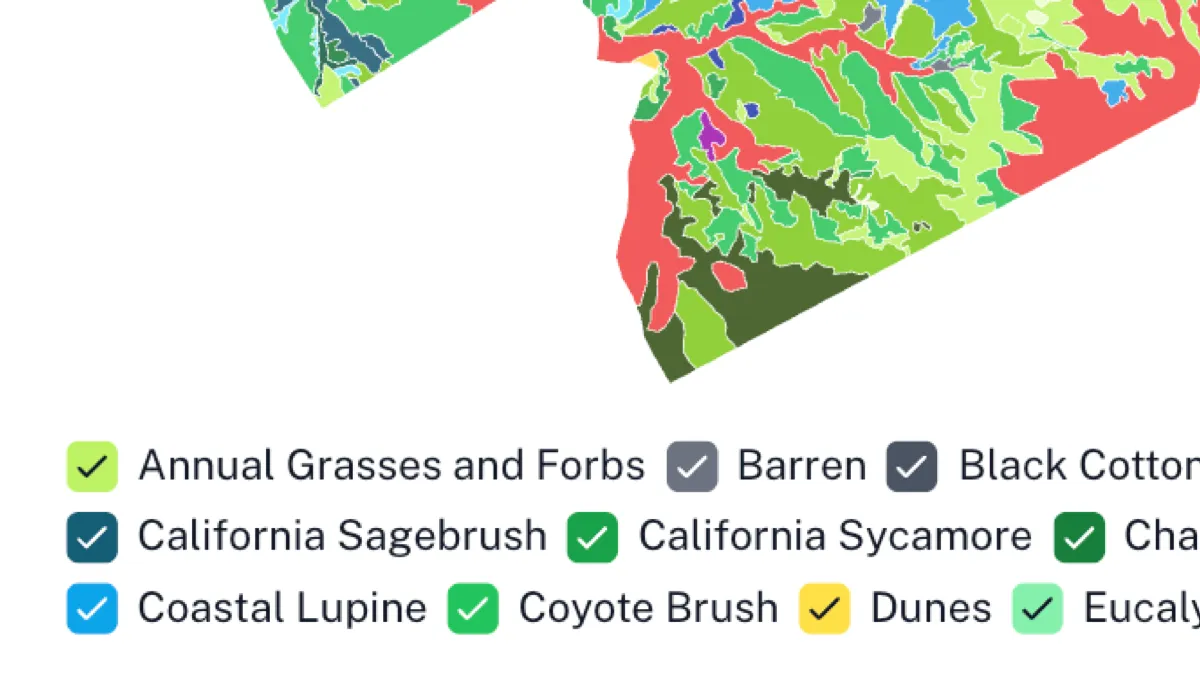This screenshot has height=675, width=1200.
Task: Disable the Black Cottonwood checkbox
Action: coord(911,467)
